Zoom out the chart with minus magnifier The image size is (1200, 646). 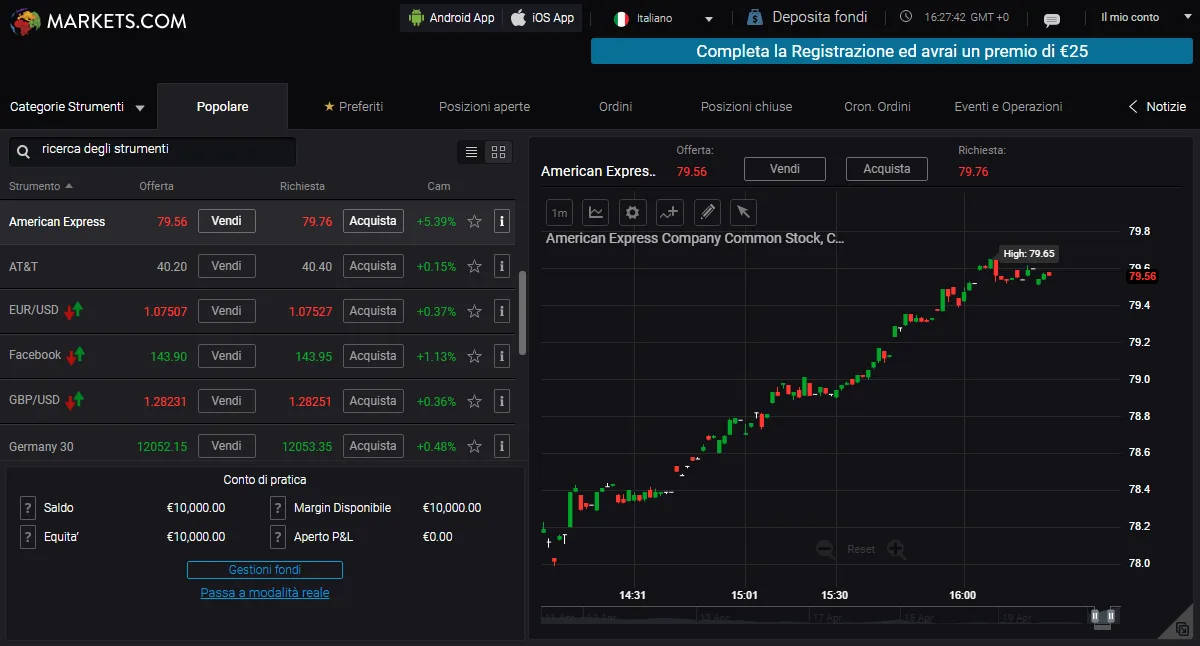pos(826,549)
